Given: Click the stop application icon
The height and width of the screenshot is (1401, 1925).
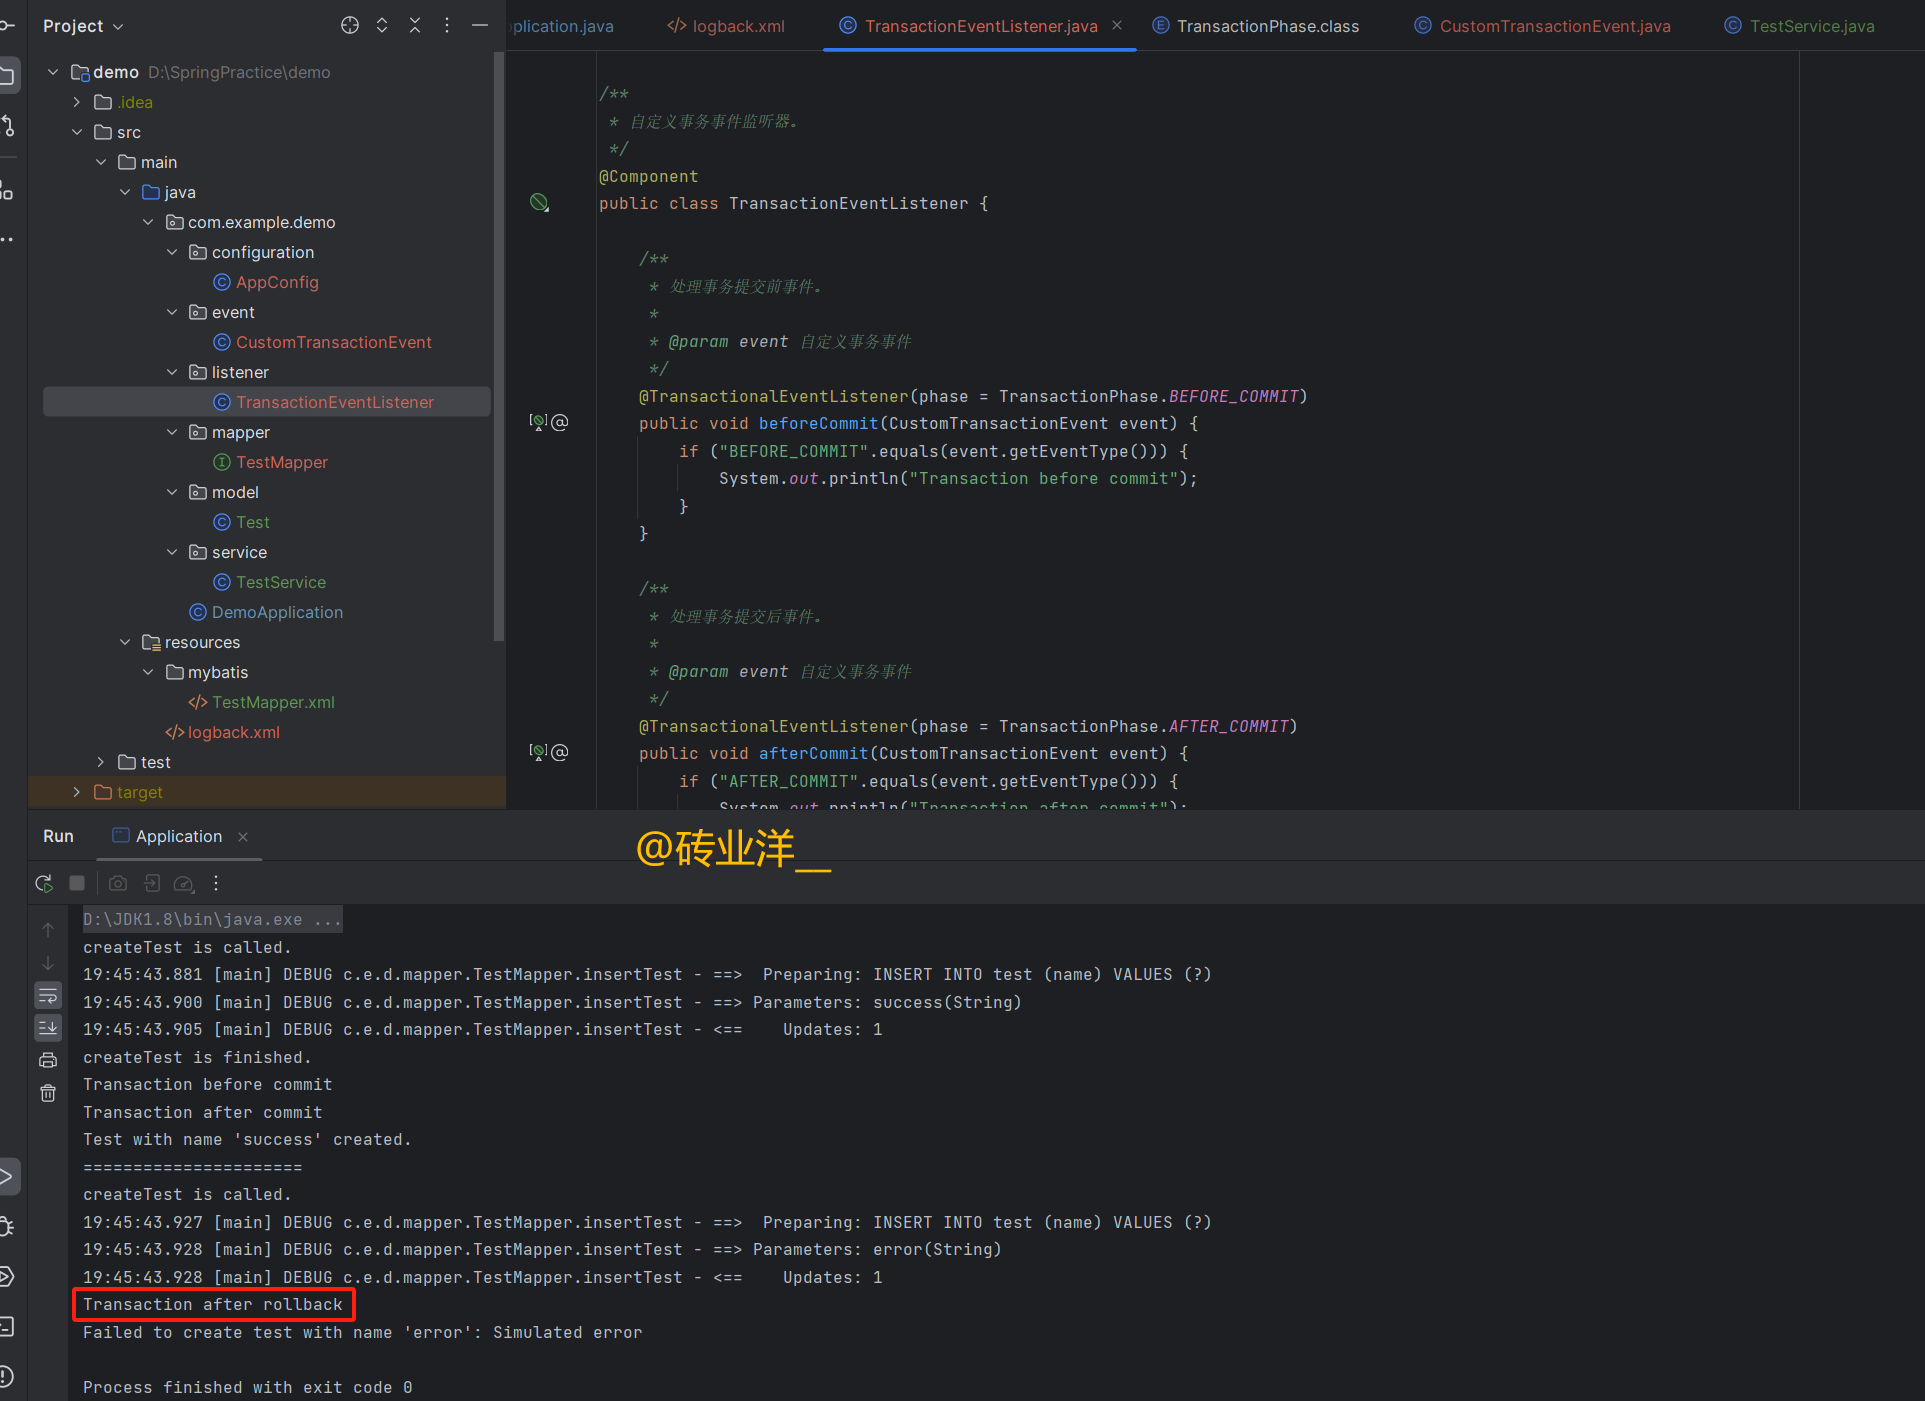Looking at the screenshot, I should 82,884.
